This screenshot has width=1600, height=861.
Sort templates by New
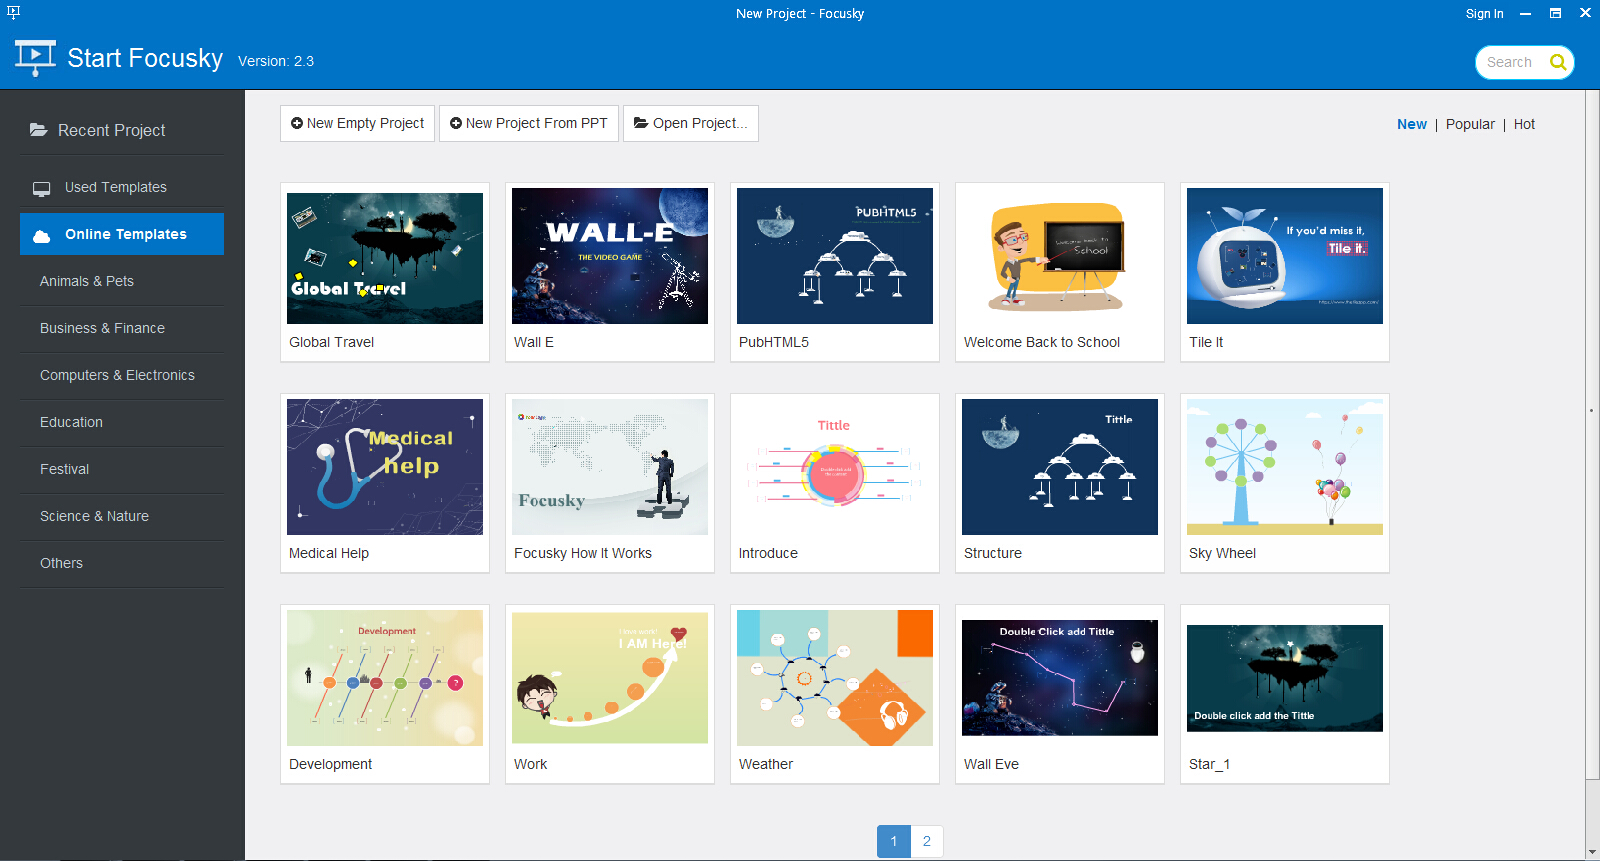(1411, 124)
